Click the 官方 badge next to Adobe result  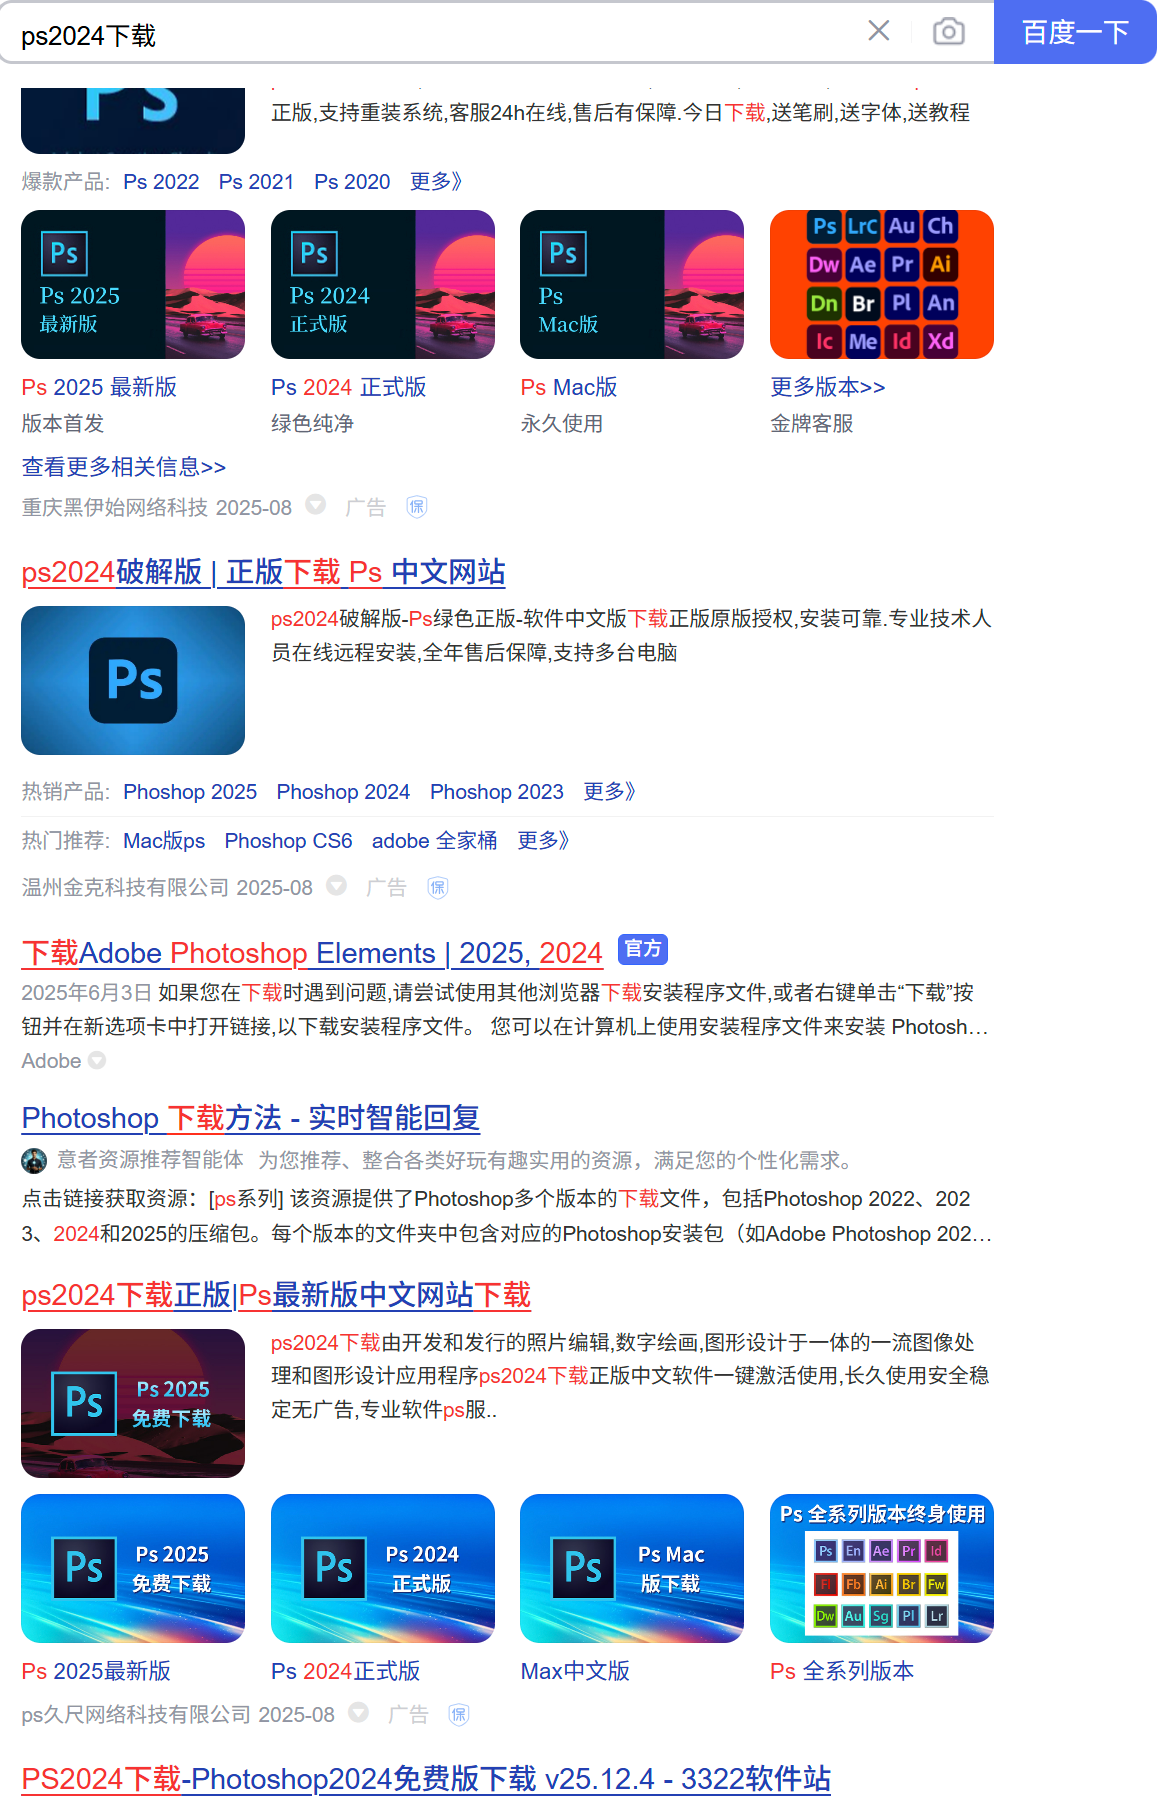643,949
